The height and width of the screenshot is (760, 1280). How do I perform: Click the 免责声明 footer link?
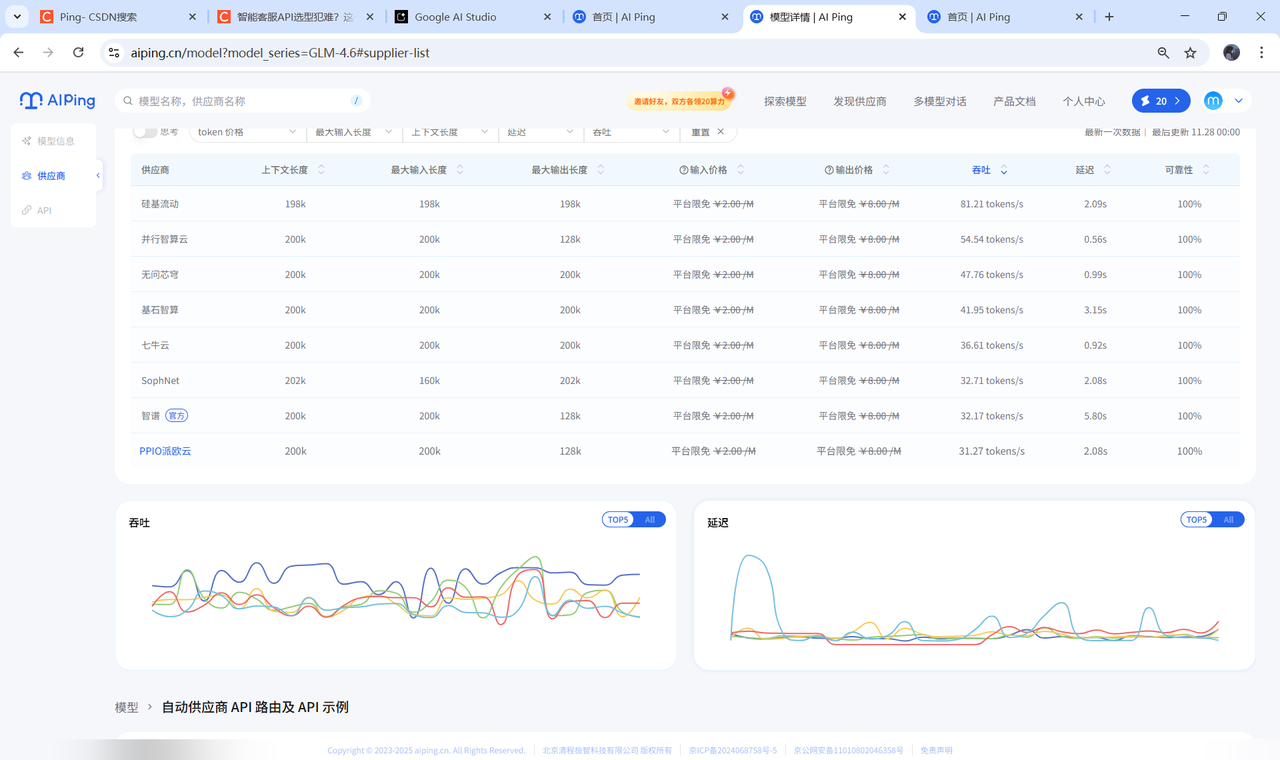936,750
